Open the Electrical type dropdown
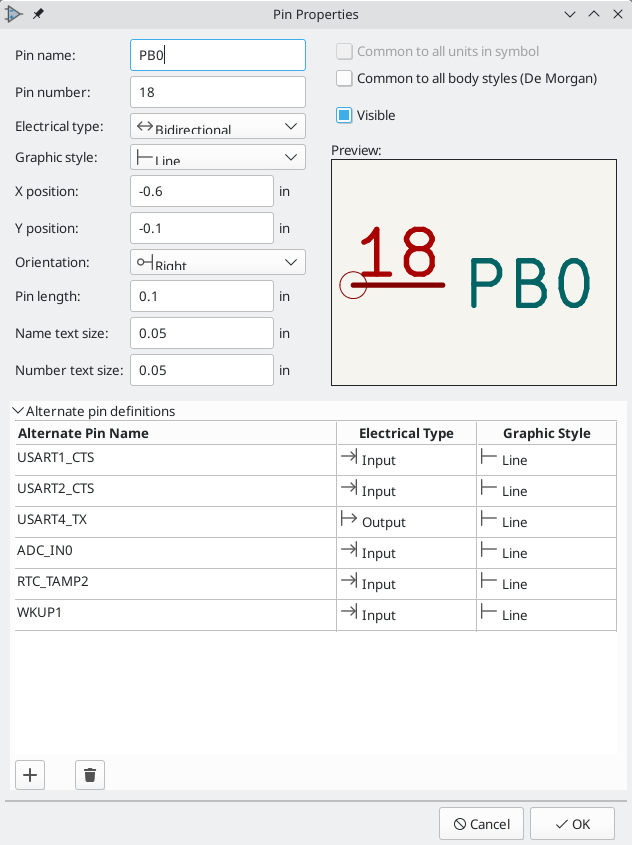The image size is (632, 845). coord(217,126)
